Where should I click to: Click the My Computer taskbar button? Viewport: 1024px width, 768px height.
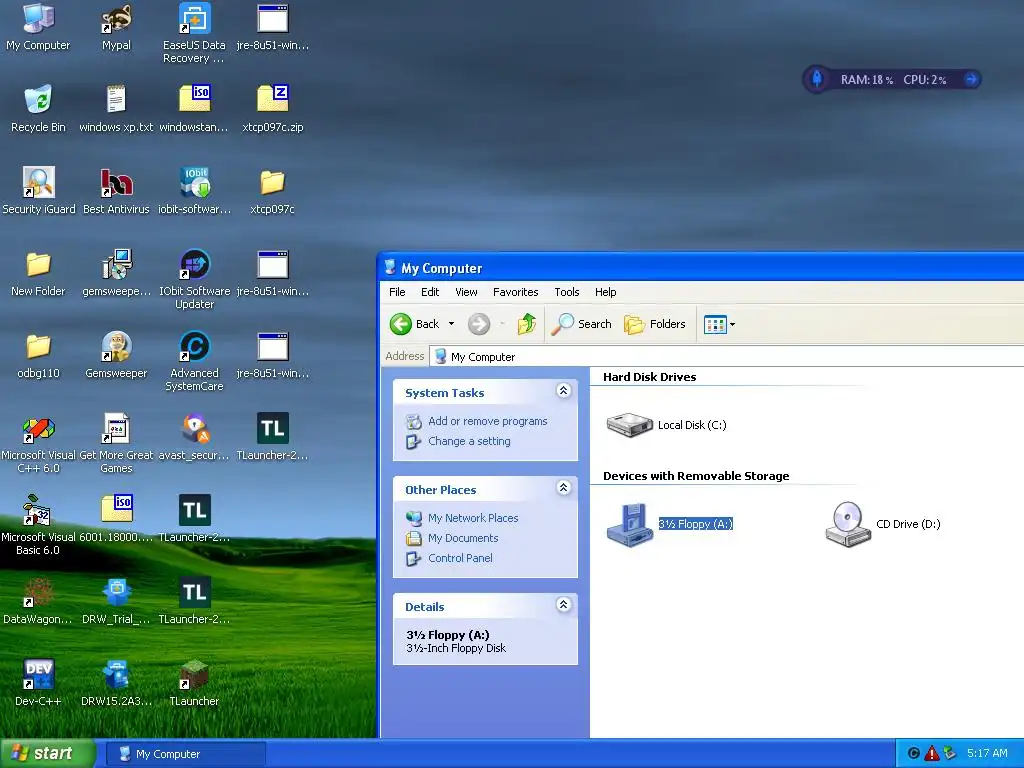[x=185, y=754]
